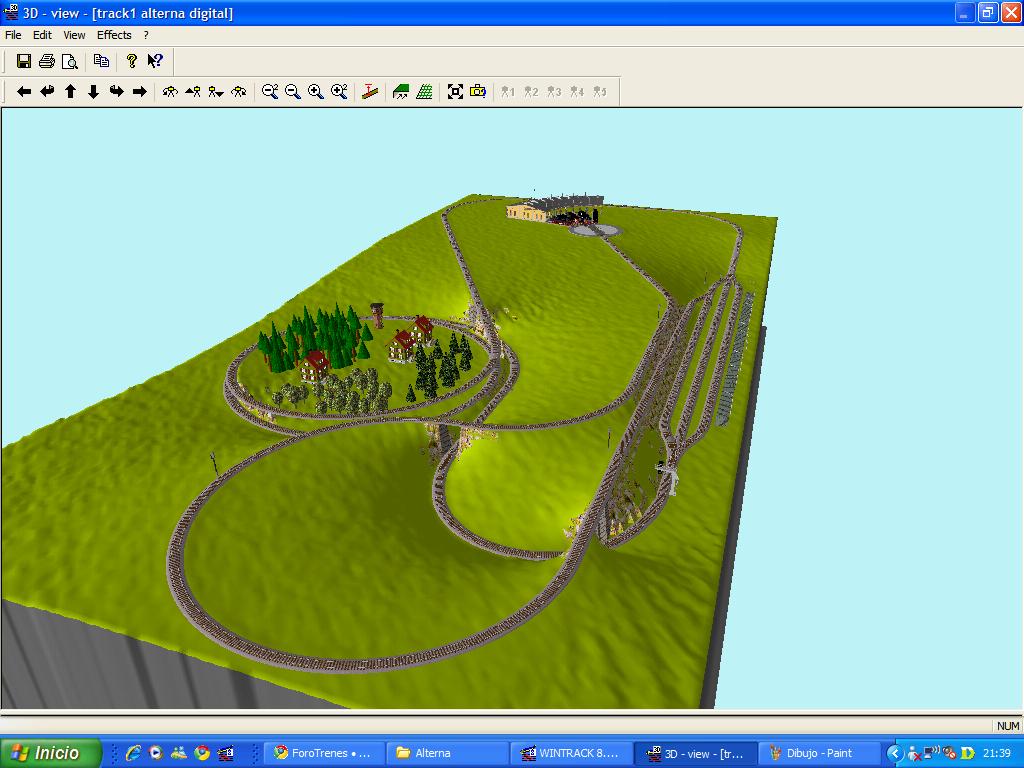
Task: Rotate the view using the curved left arrow
Action: pyautogui.click(x=47, y=91)
